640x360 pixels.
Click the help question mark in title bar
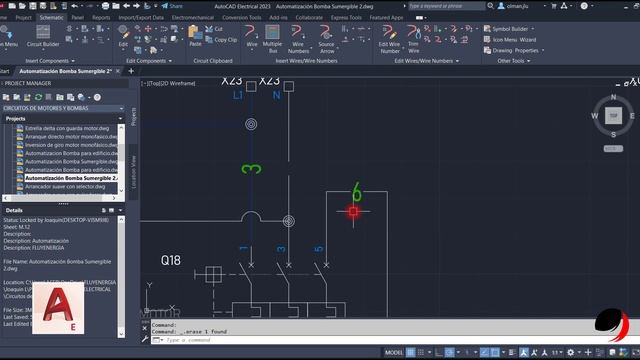point(584,6)
